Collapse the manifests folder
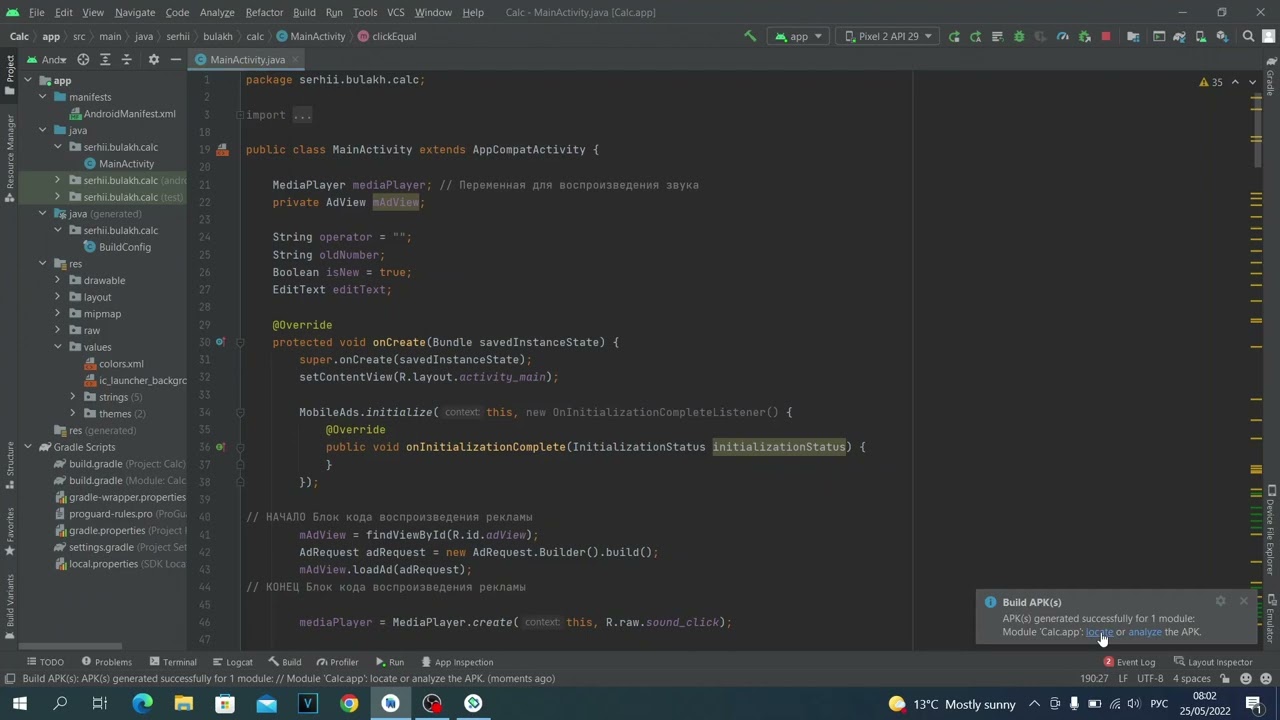The height and width of the screenshot is (720, 1280). (43, 97)
